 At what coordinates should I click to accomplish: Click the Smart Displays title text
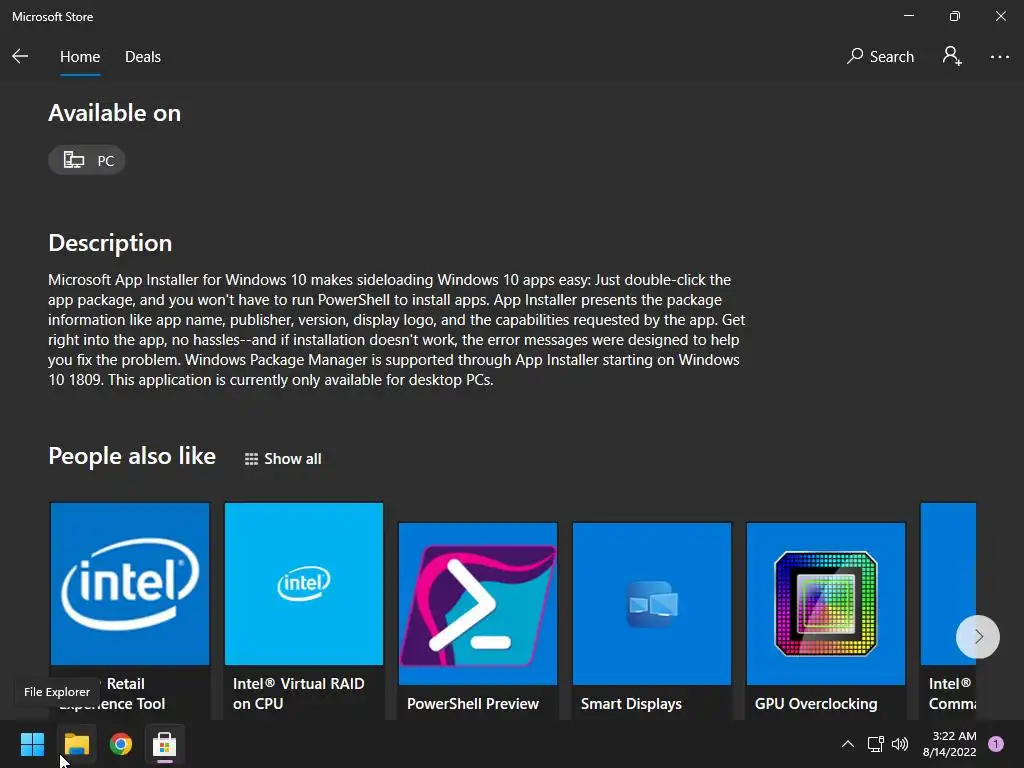(x=631, y=704)
